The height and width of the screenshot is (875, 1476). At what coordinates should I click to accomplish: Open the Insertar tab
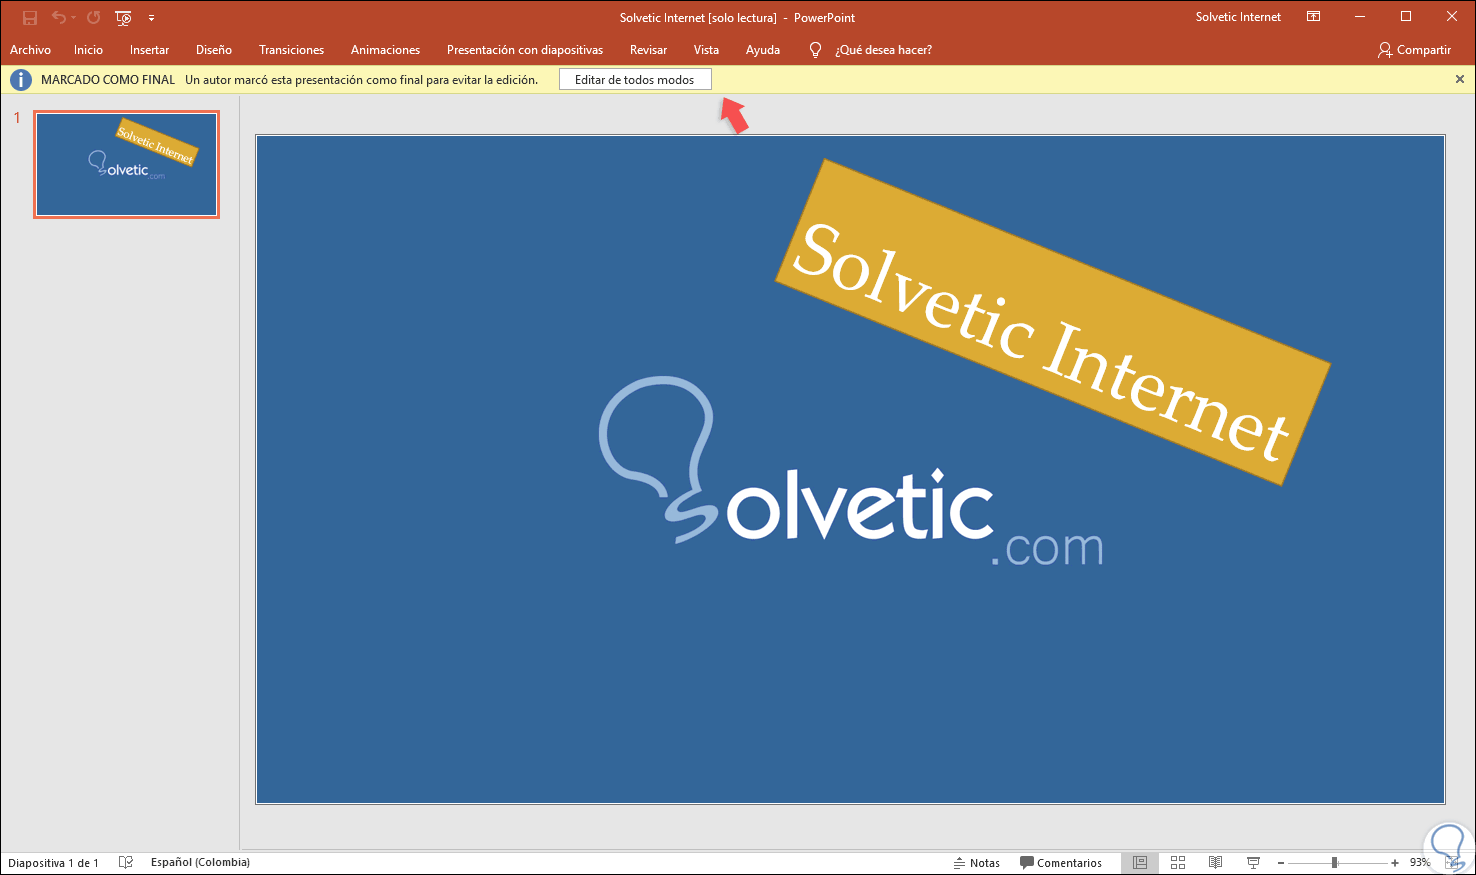[149, 50]
